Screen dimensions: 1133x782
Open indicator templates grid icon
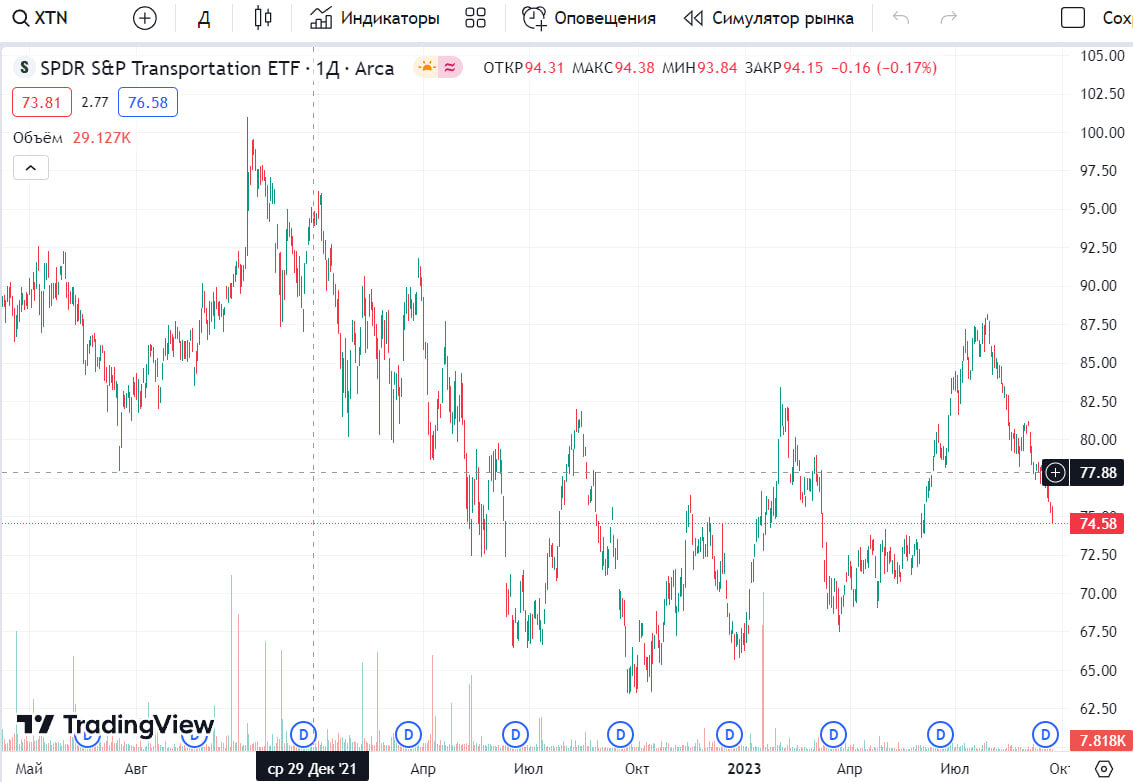click(x=475, y=18)
